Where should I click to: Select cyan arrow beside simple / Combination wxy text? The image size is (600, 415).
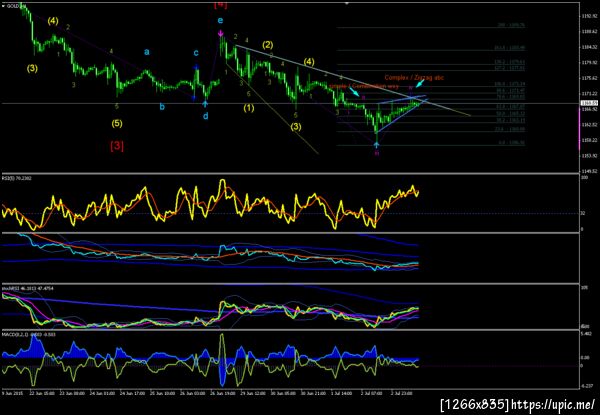pyautogui.click(x=354, y=92)
